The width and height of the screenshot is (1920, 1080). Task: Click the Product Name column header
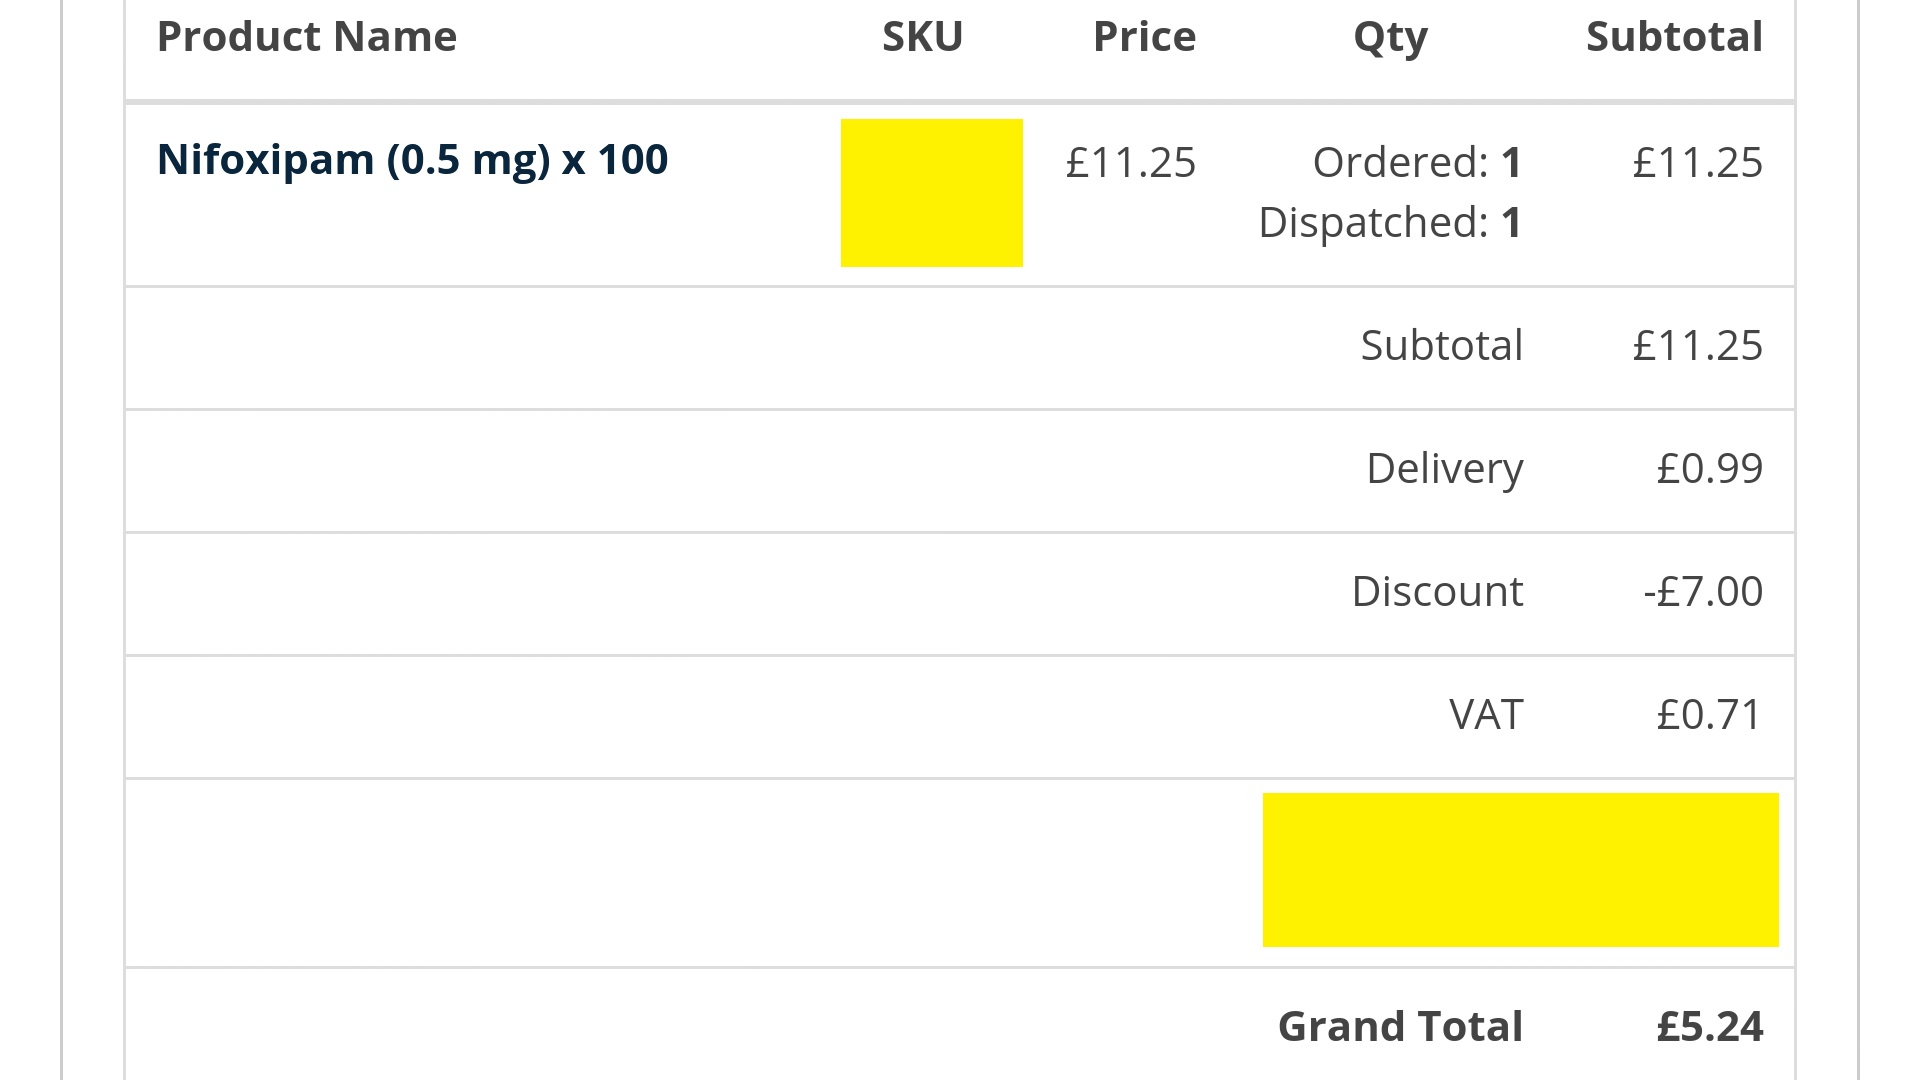(307, 37)
